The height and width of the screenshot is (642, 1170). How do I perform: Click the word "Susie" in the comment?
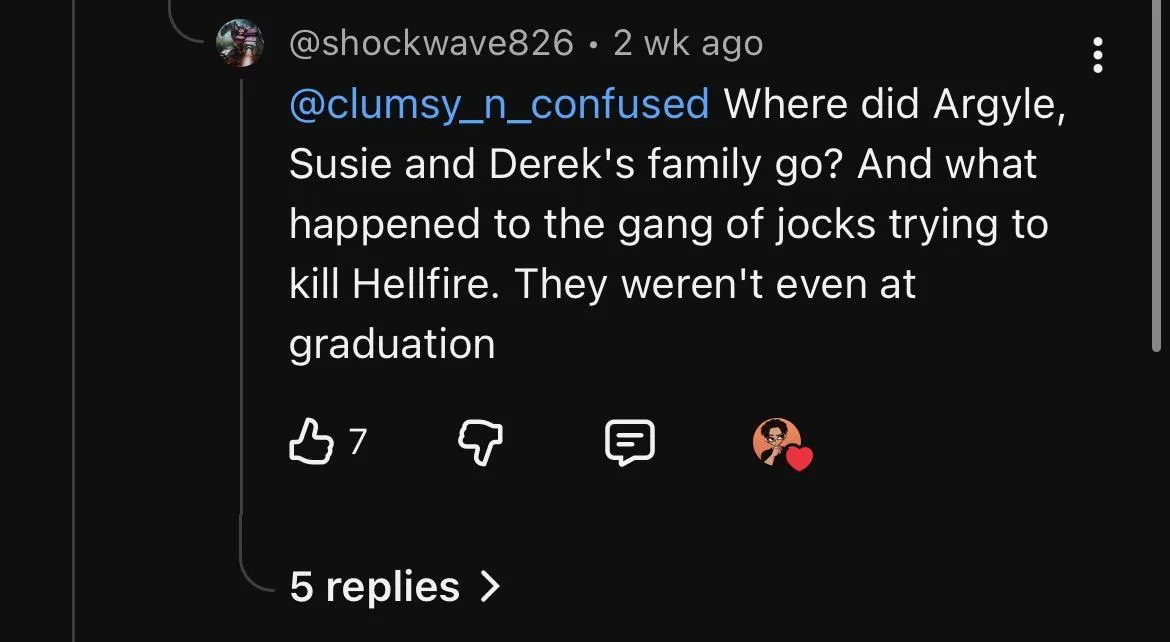click(x=340, y=164)
